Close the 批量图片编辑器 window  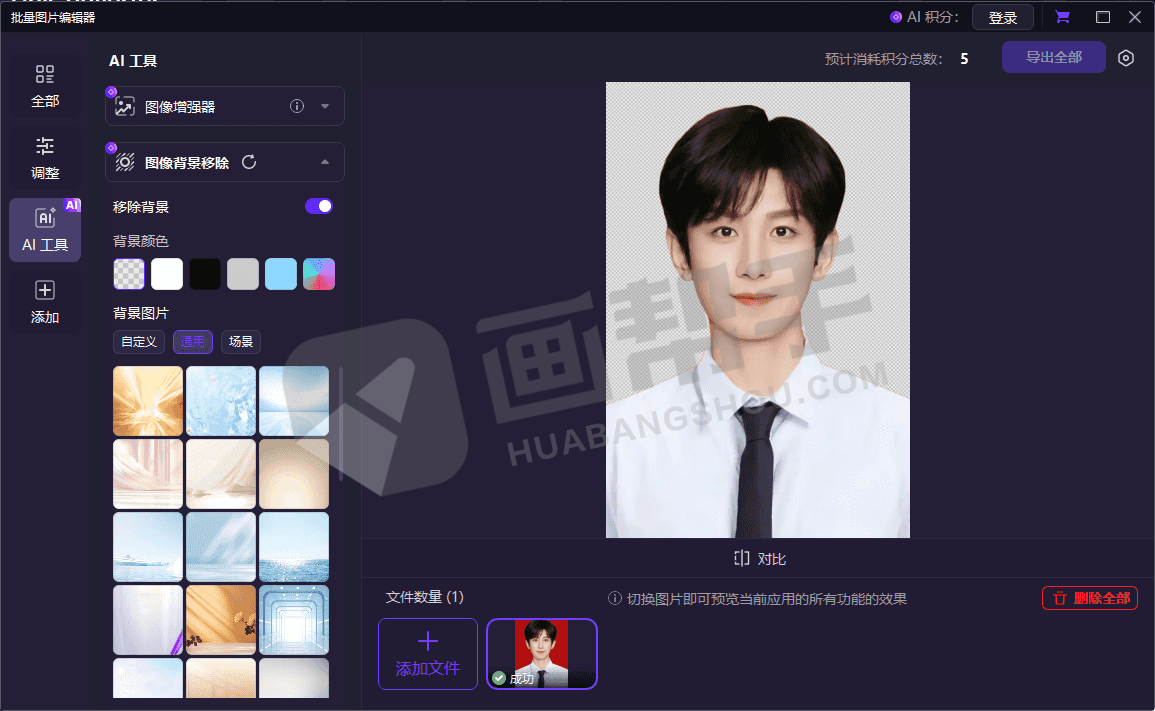coord(1134,17)
